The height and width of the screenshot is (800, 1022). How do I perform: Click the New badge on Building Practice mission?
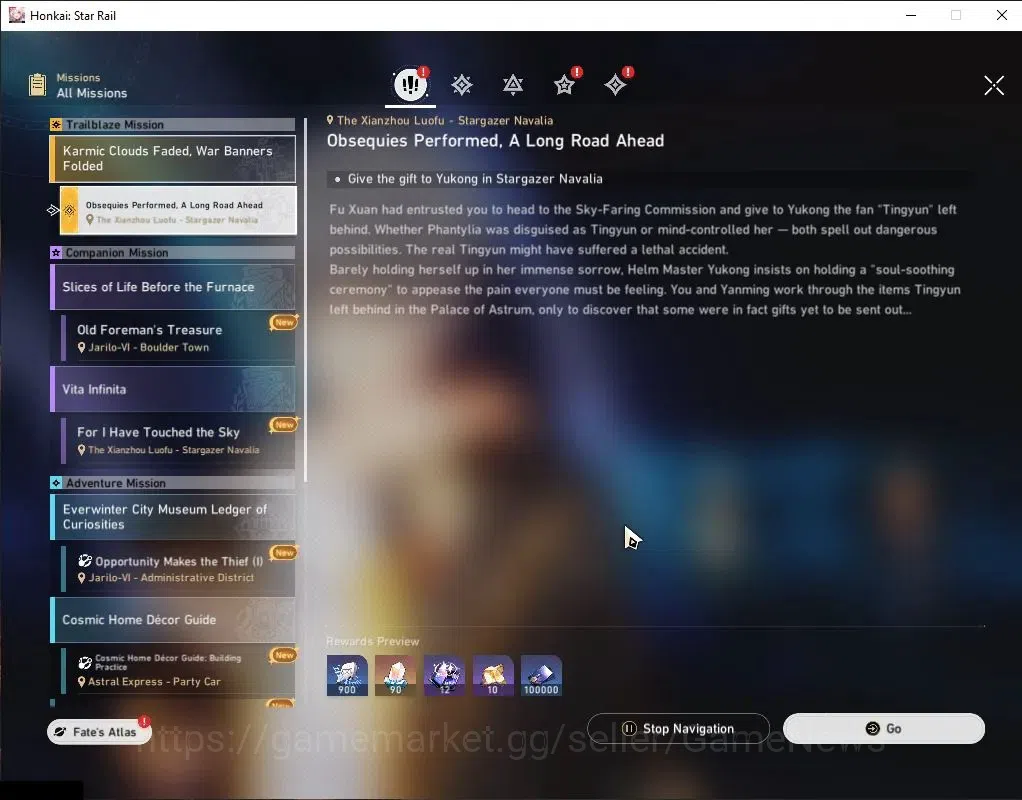click(284, 655)
